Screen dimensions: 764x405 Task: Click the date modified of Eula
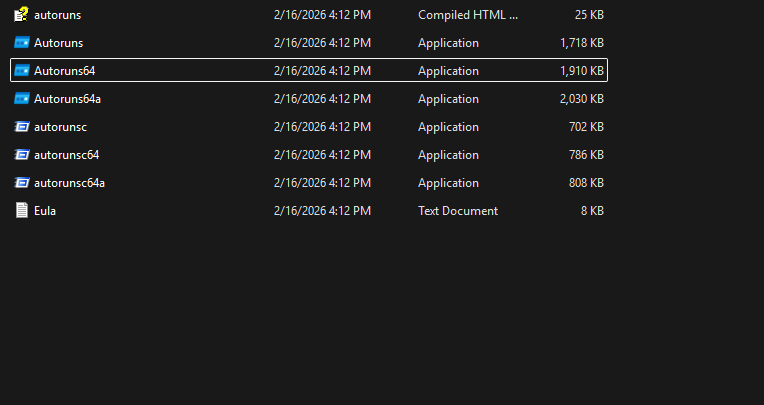pyautogui.click(x=322, y=211)
